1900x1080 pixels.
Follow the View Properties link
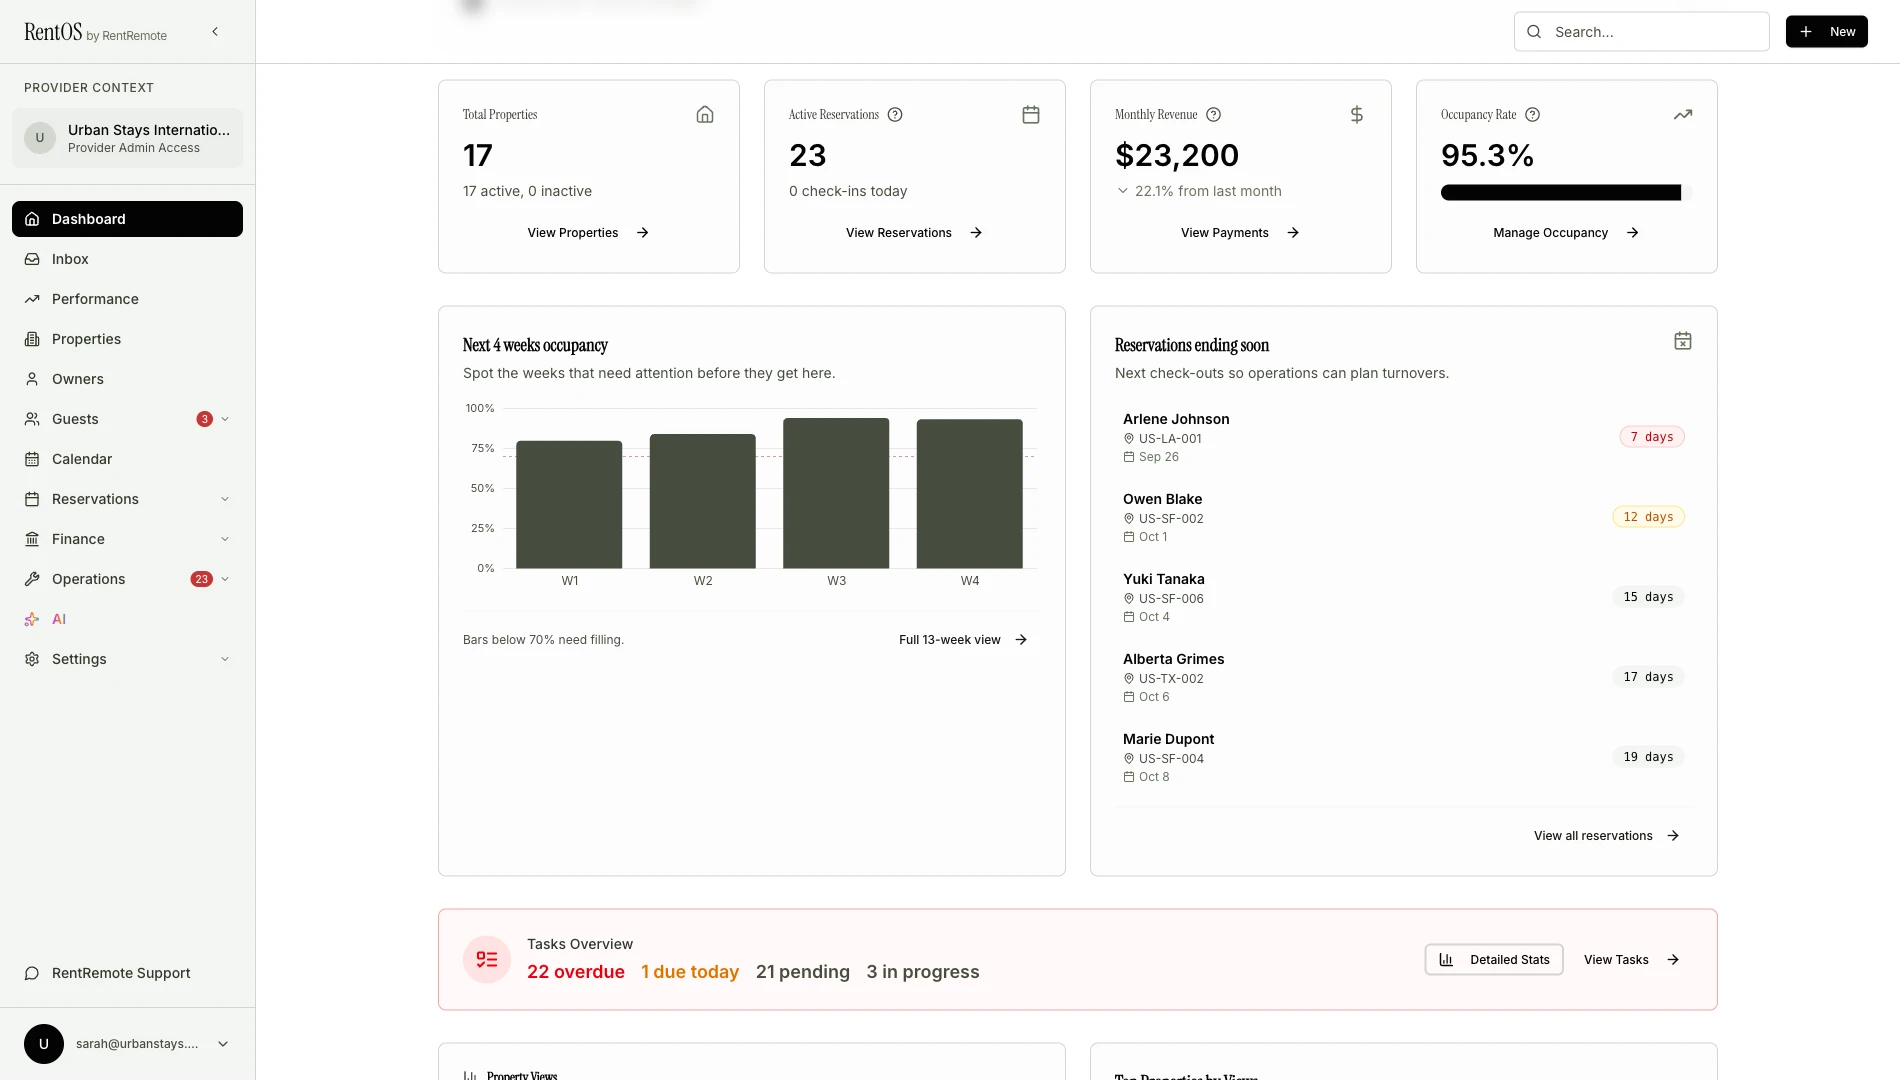pyautogui.click(x=588, y=233)
